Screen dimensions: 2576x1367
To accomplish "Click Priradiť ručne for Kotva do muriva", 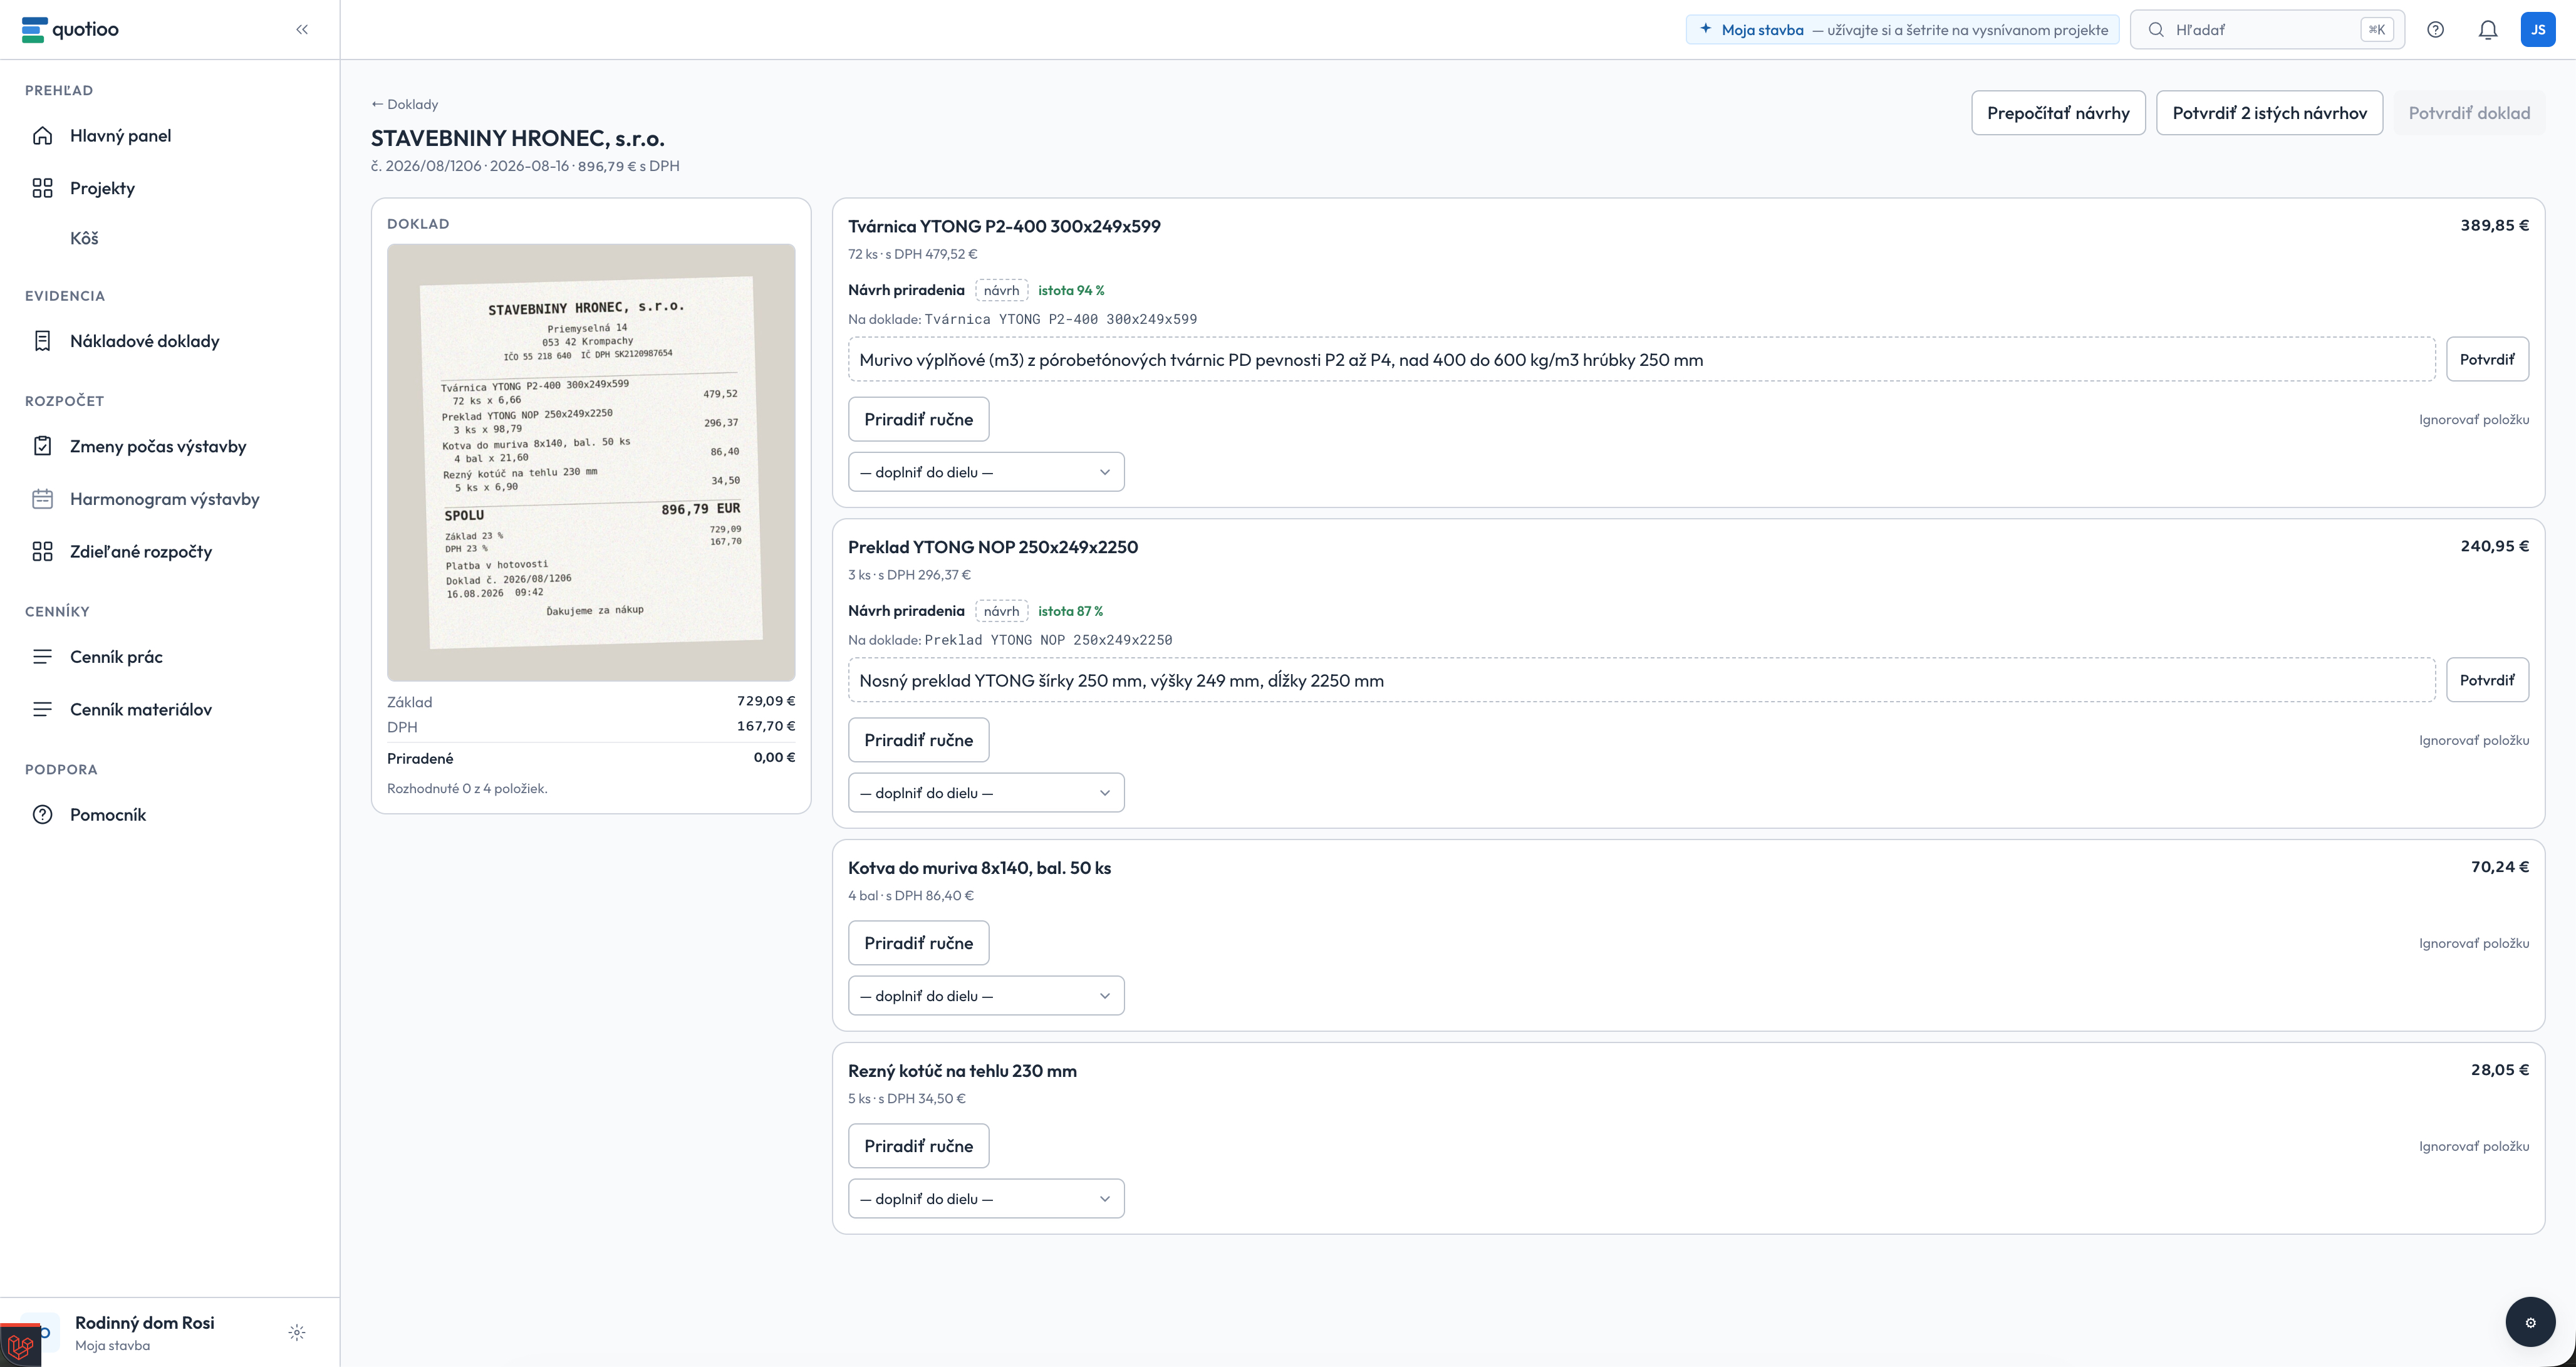I will pos(918,943).
